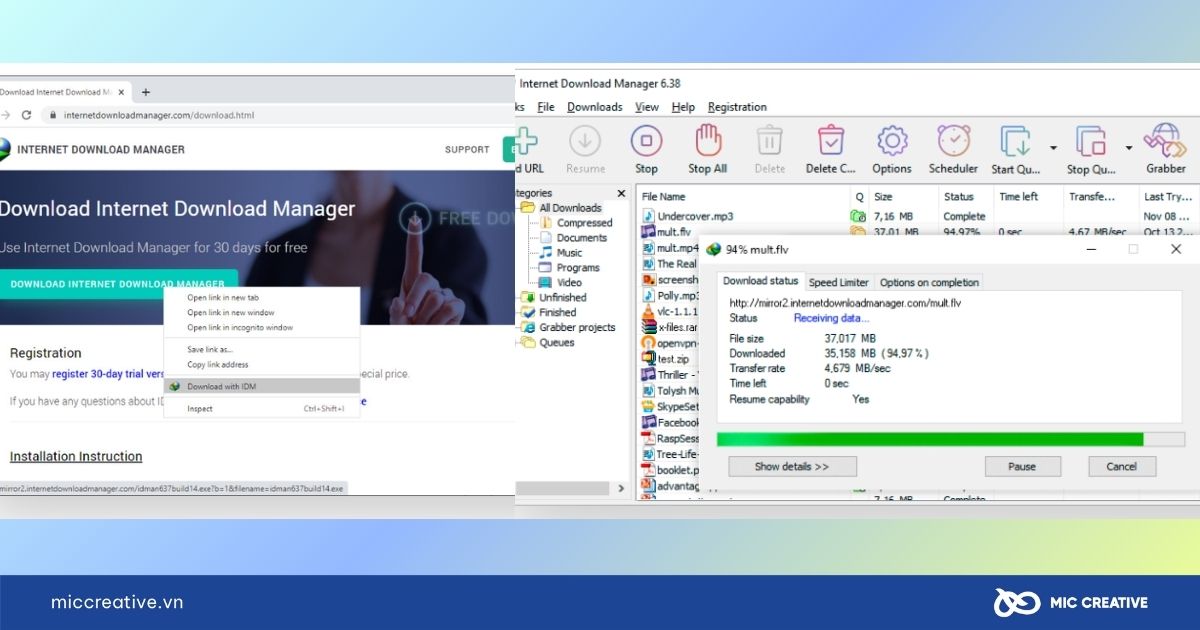Open a new browser tab with plus
Viewport: 1200px width, 630px height.
pyautogui.click(x=145, y=92)
